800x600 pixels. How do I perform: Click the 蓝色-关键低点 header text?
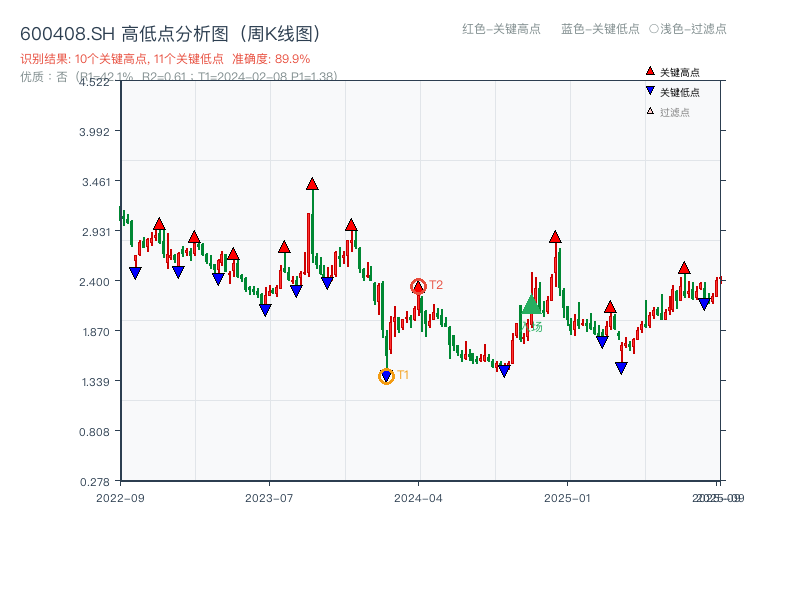pyautogui.click(x=600, y=29)
